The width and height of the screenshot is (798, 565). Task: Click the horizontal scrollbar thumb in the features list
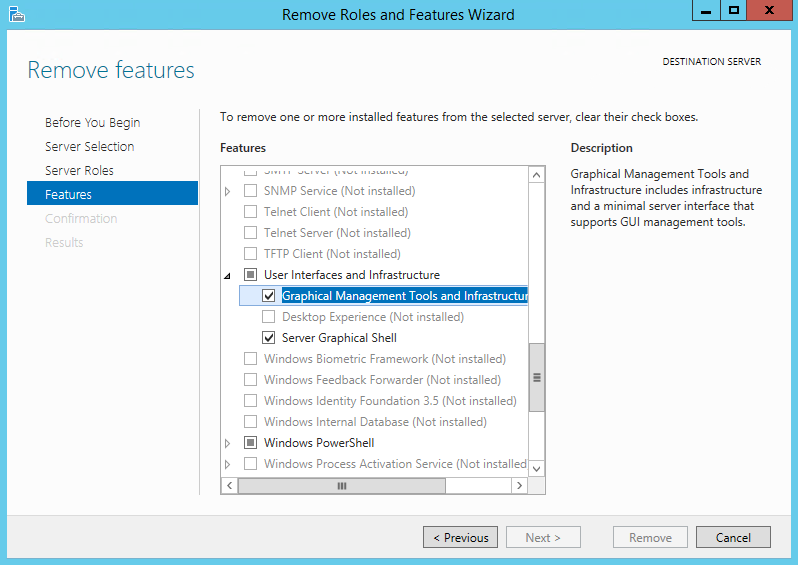pyautogui.click(x=342, y=486)
